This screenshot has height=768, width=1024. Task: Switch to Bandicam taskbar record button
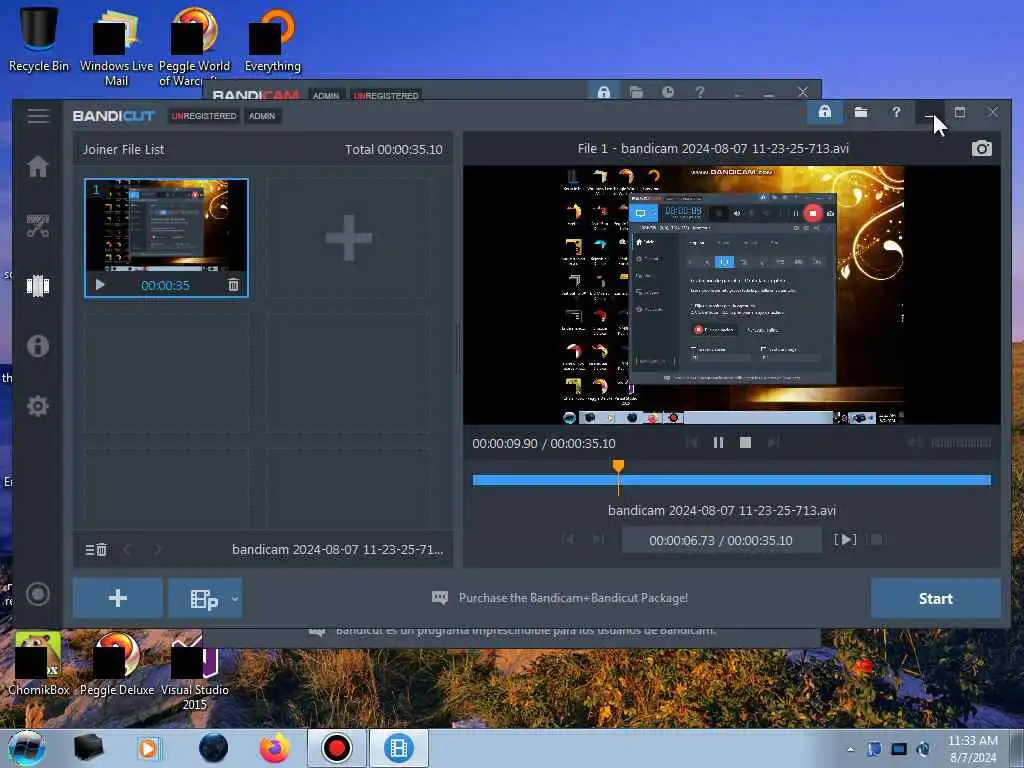coord(337,748)
